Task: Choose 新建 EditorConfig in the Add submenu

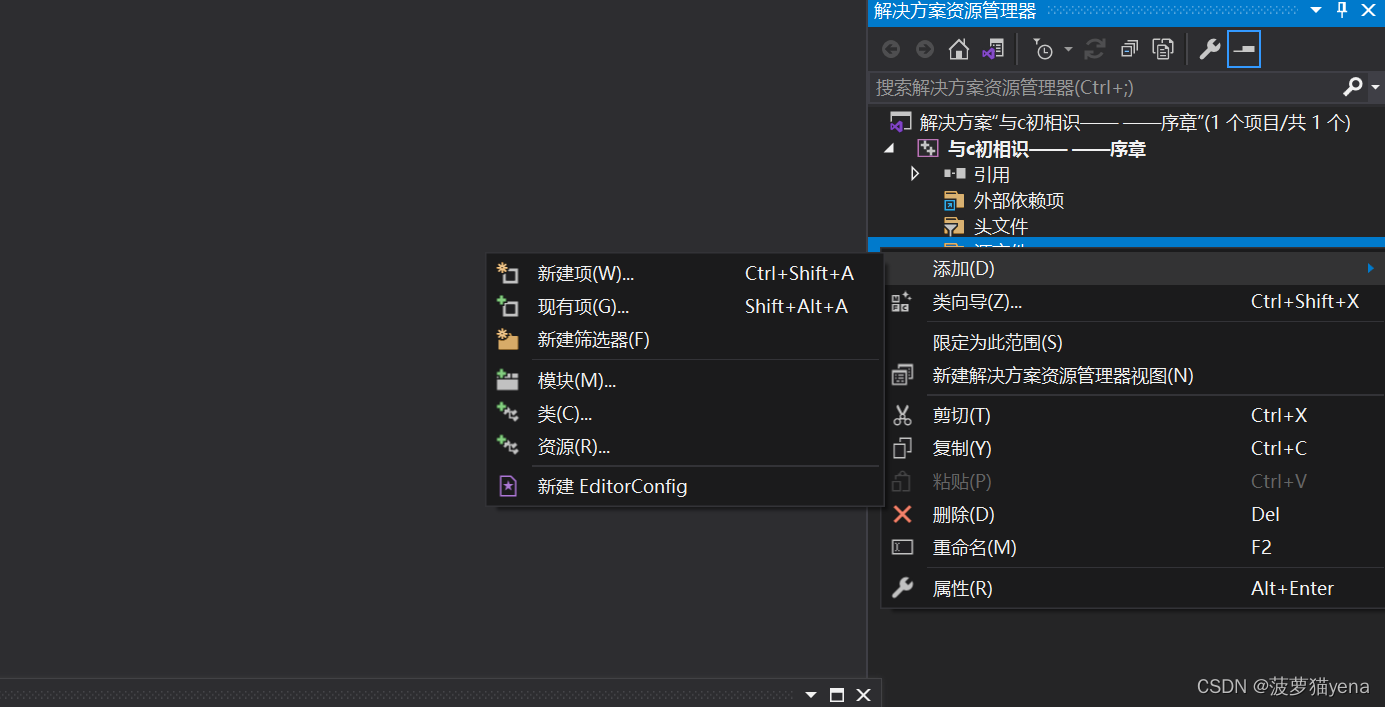Action: pos(684,486)
